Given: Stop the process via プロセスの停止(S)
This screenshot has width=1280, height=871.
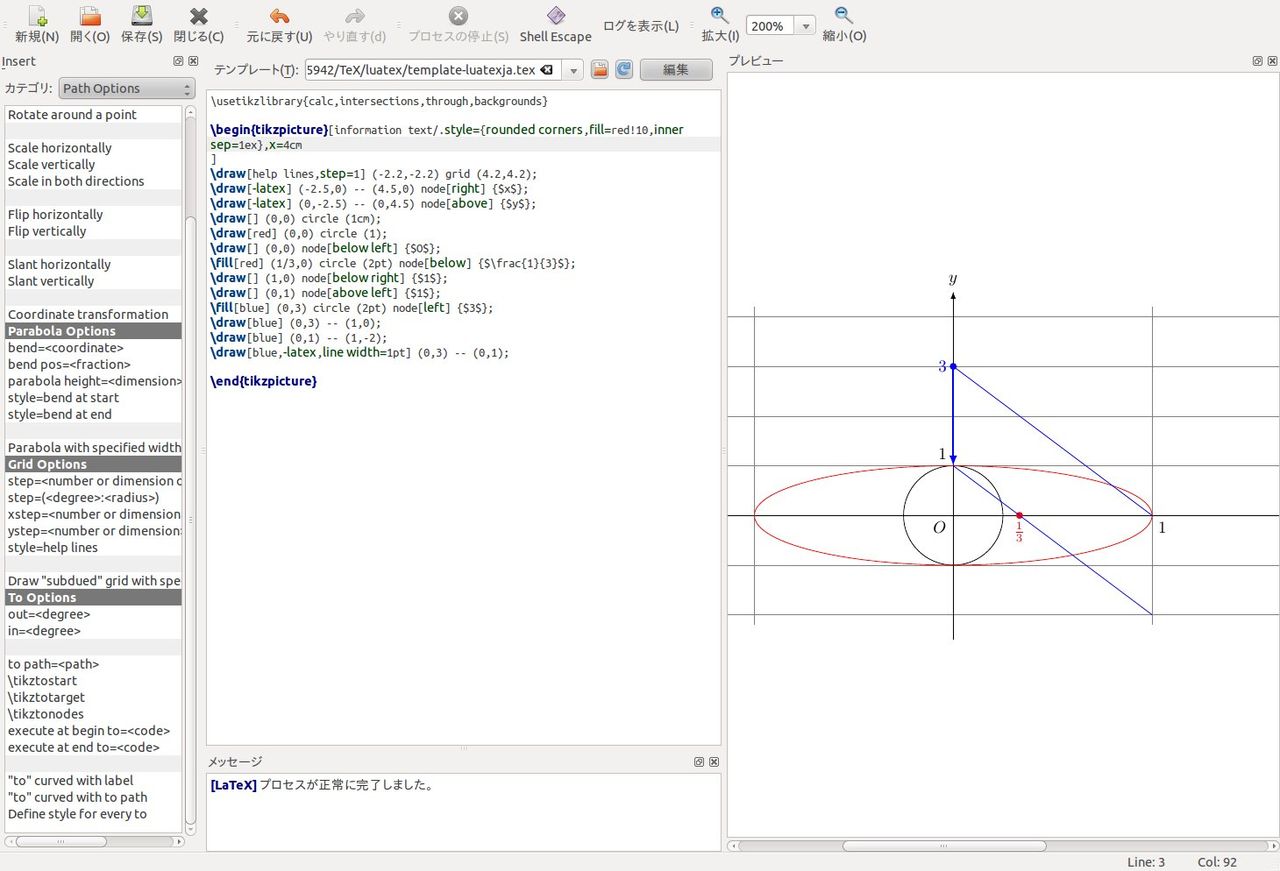Looking at the screenshot, I should coord(458,25).
